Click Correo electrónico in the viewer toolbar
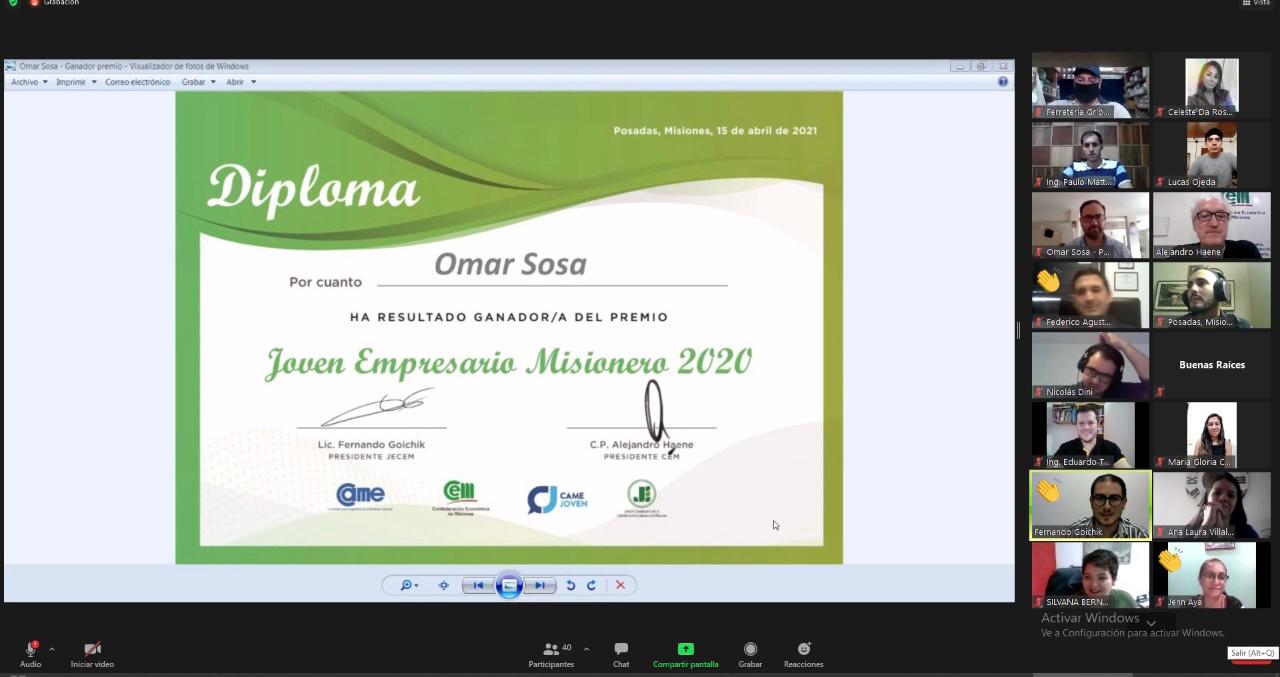The image size is (1280, 677). pyautogui.click(x=137, y=82)
